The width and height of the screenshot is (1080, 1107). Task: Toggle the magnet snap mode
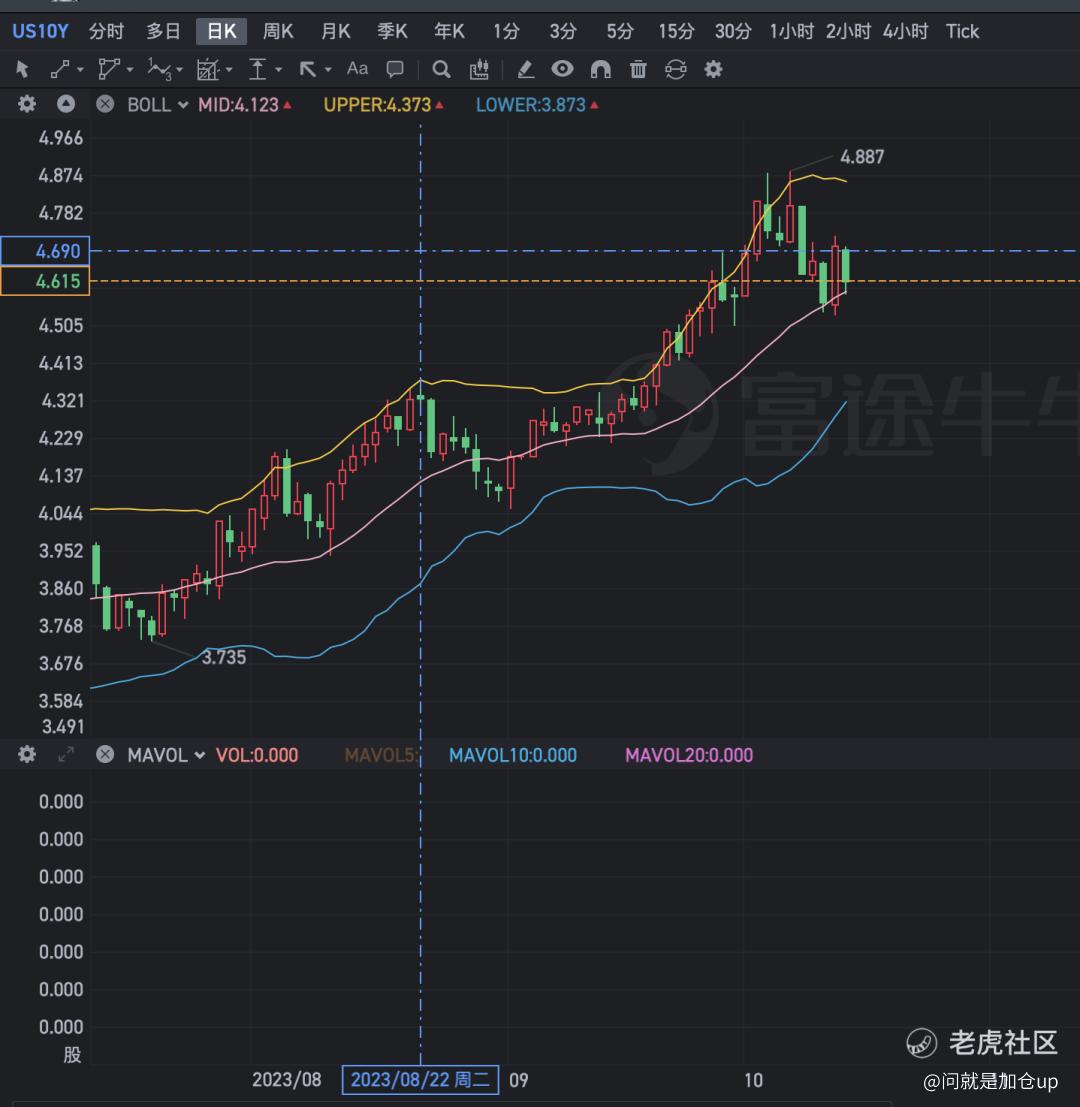600,69
